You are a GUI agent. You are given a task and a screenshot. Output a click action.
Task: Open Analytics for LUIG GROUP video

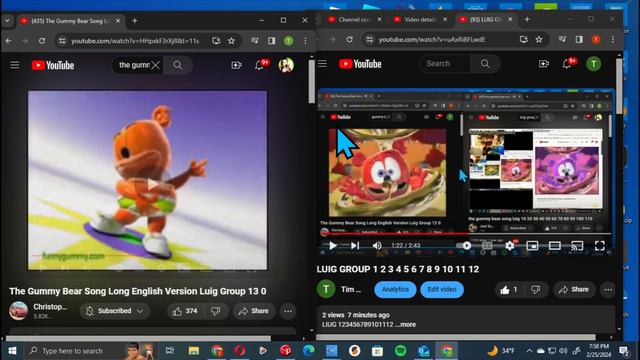click(x=395, y=289)
